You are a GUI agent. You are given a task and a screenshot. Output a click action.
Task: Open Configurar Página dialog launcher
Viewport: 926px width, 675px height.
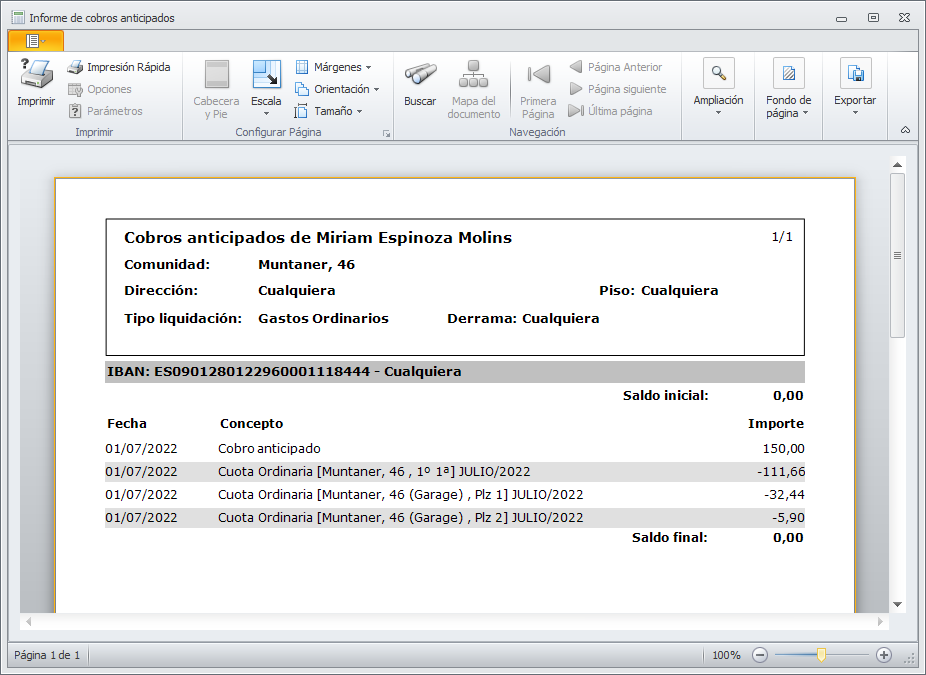pos(386,133)
